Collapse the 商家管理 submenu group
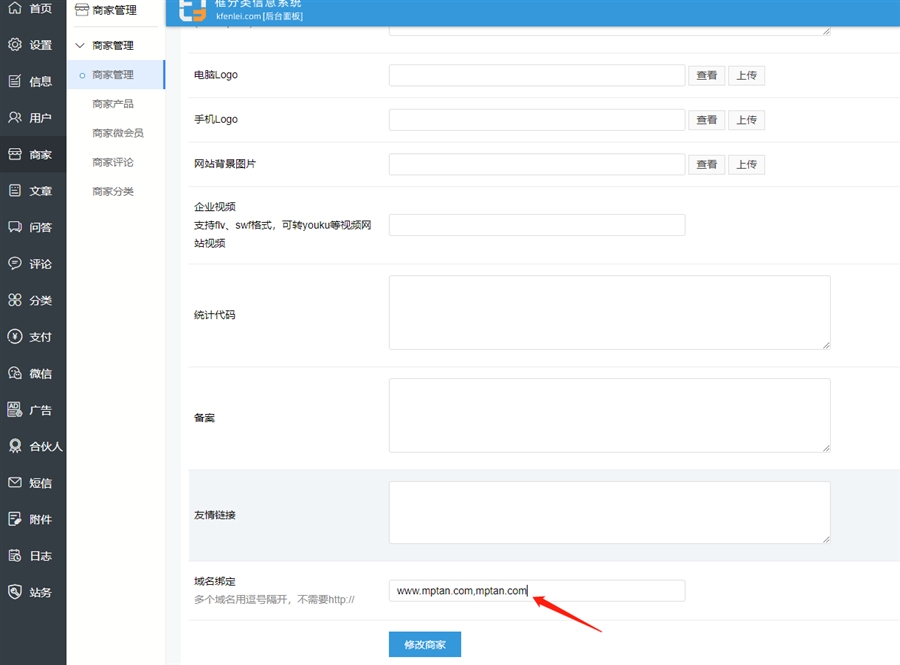The width and height of the screenshot is (900, 665). click(x=112, y=46)
